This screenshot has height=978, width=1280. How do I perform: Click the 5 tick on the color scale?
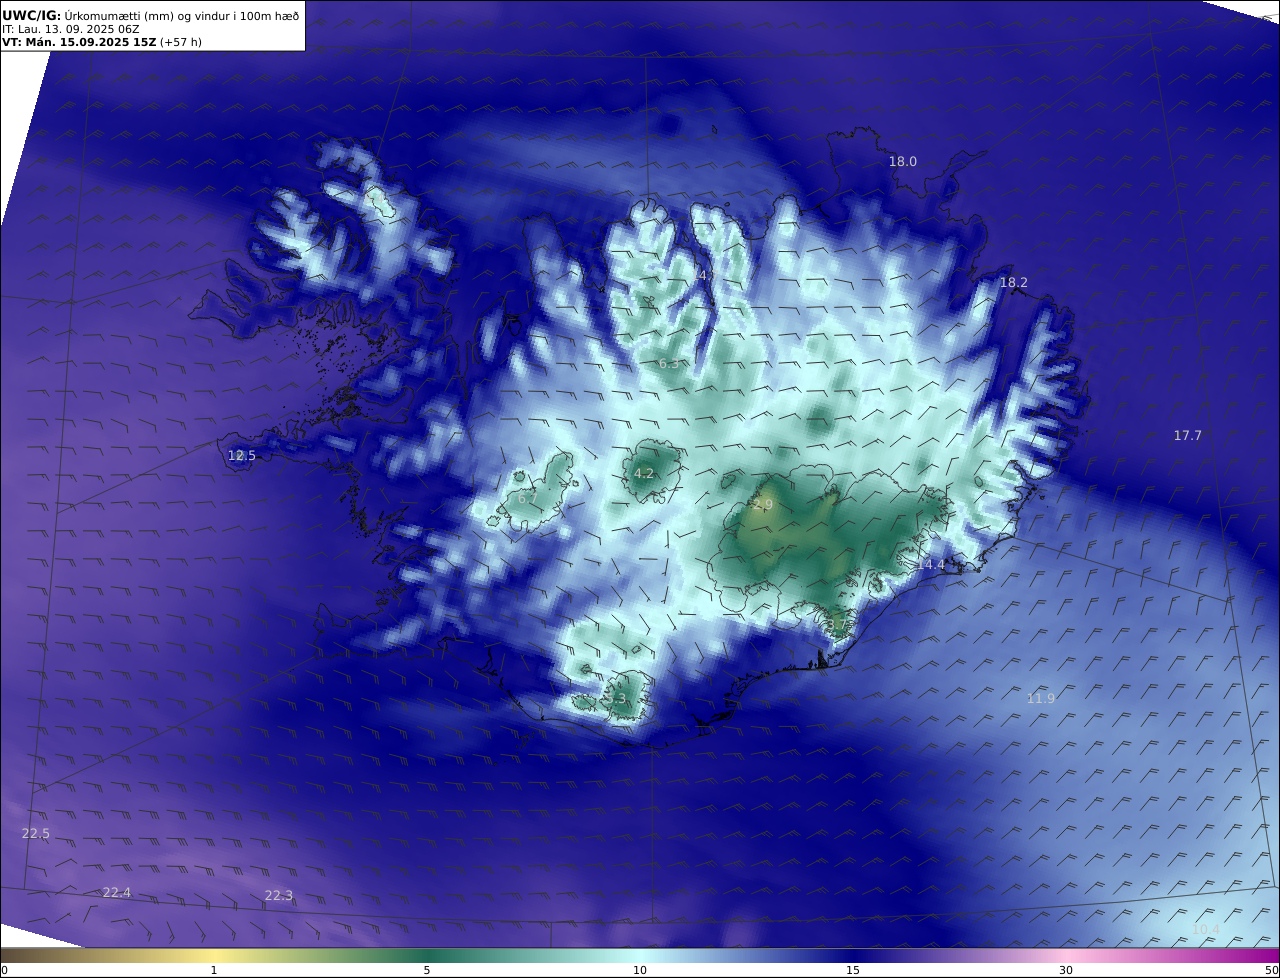(x=427, y=970)
